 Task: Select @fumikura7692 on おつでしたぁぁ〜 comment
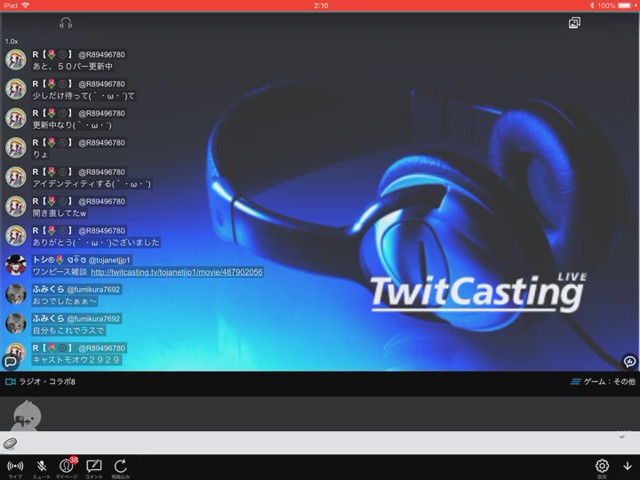93,289
